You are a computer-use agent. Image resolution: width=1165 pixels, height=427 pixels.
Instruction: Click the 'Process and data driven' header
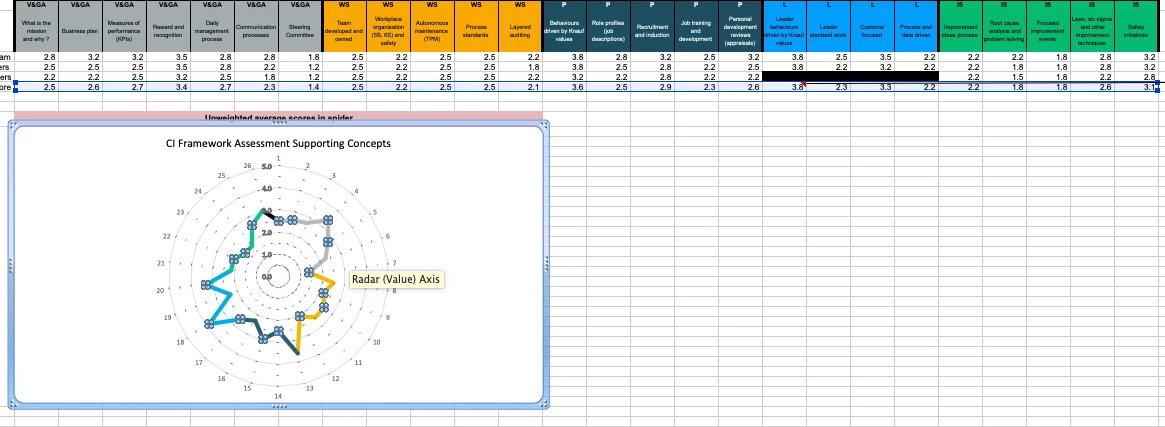[x=916, y=31]
